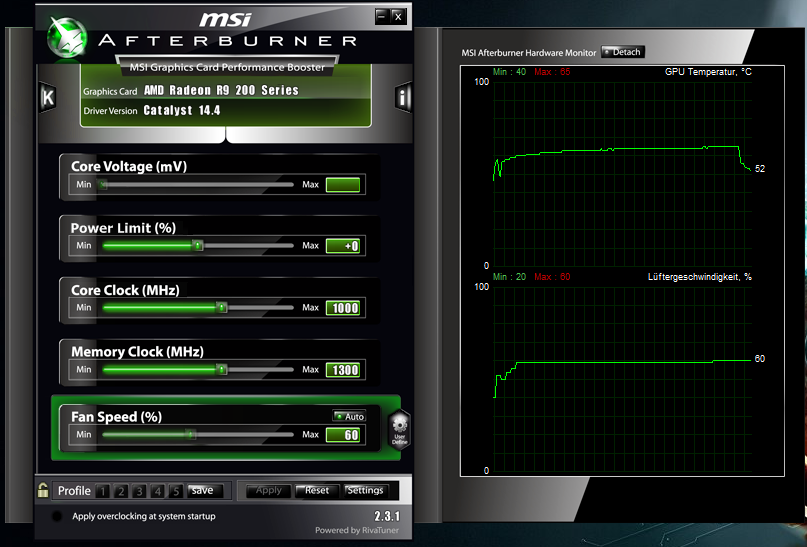The height and width of the screenshot is (547, 807).
Task: Click the GPU temperature Min 40 label
Action: (x=509, y=72)
